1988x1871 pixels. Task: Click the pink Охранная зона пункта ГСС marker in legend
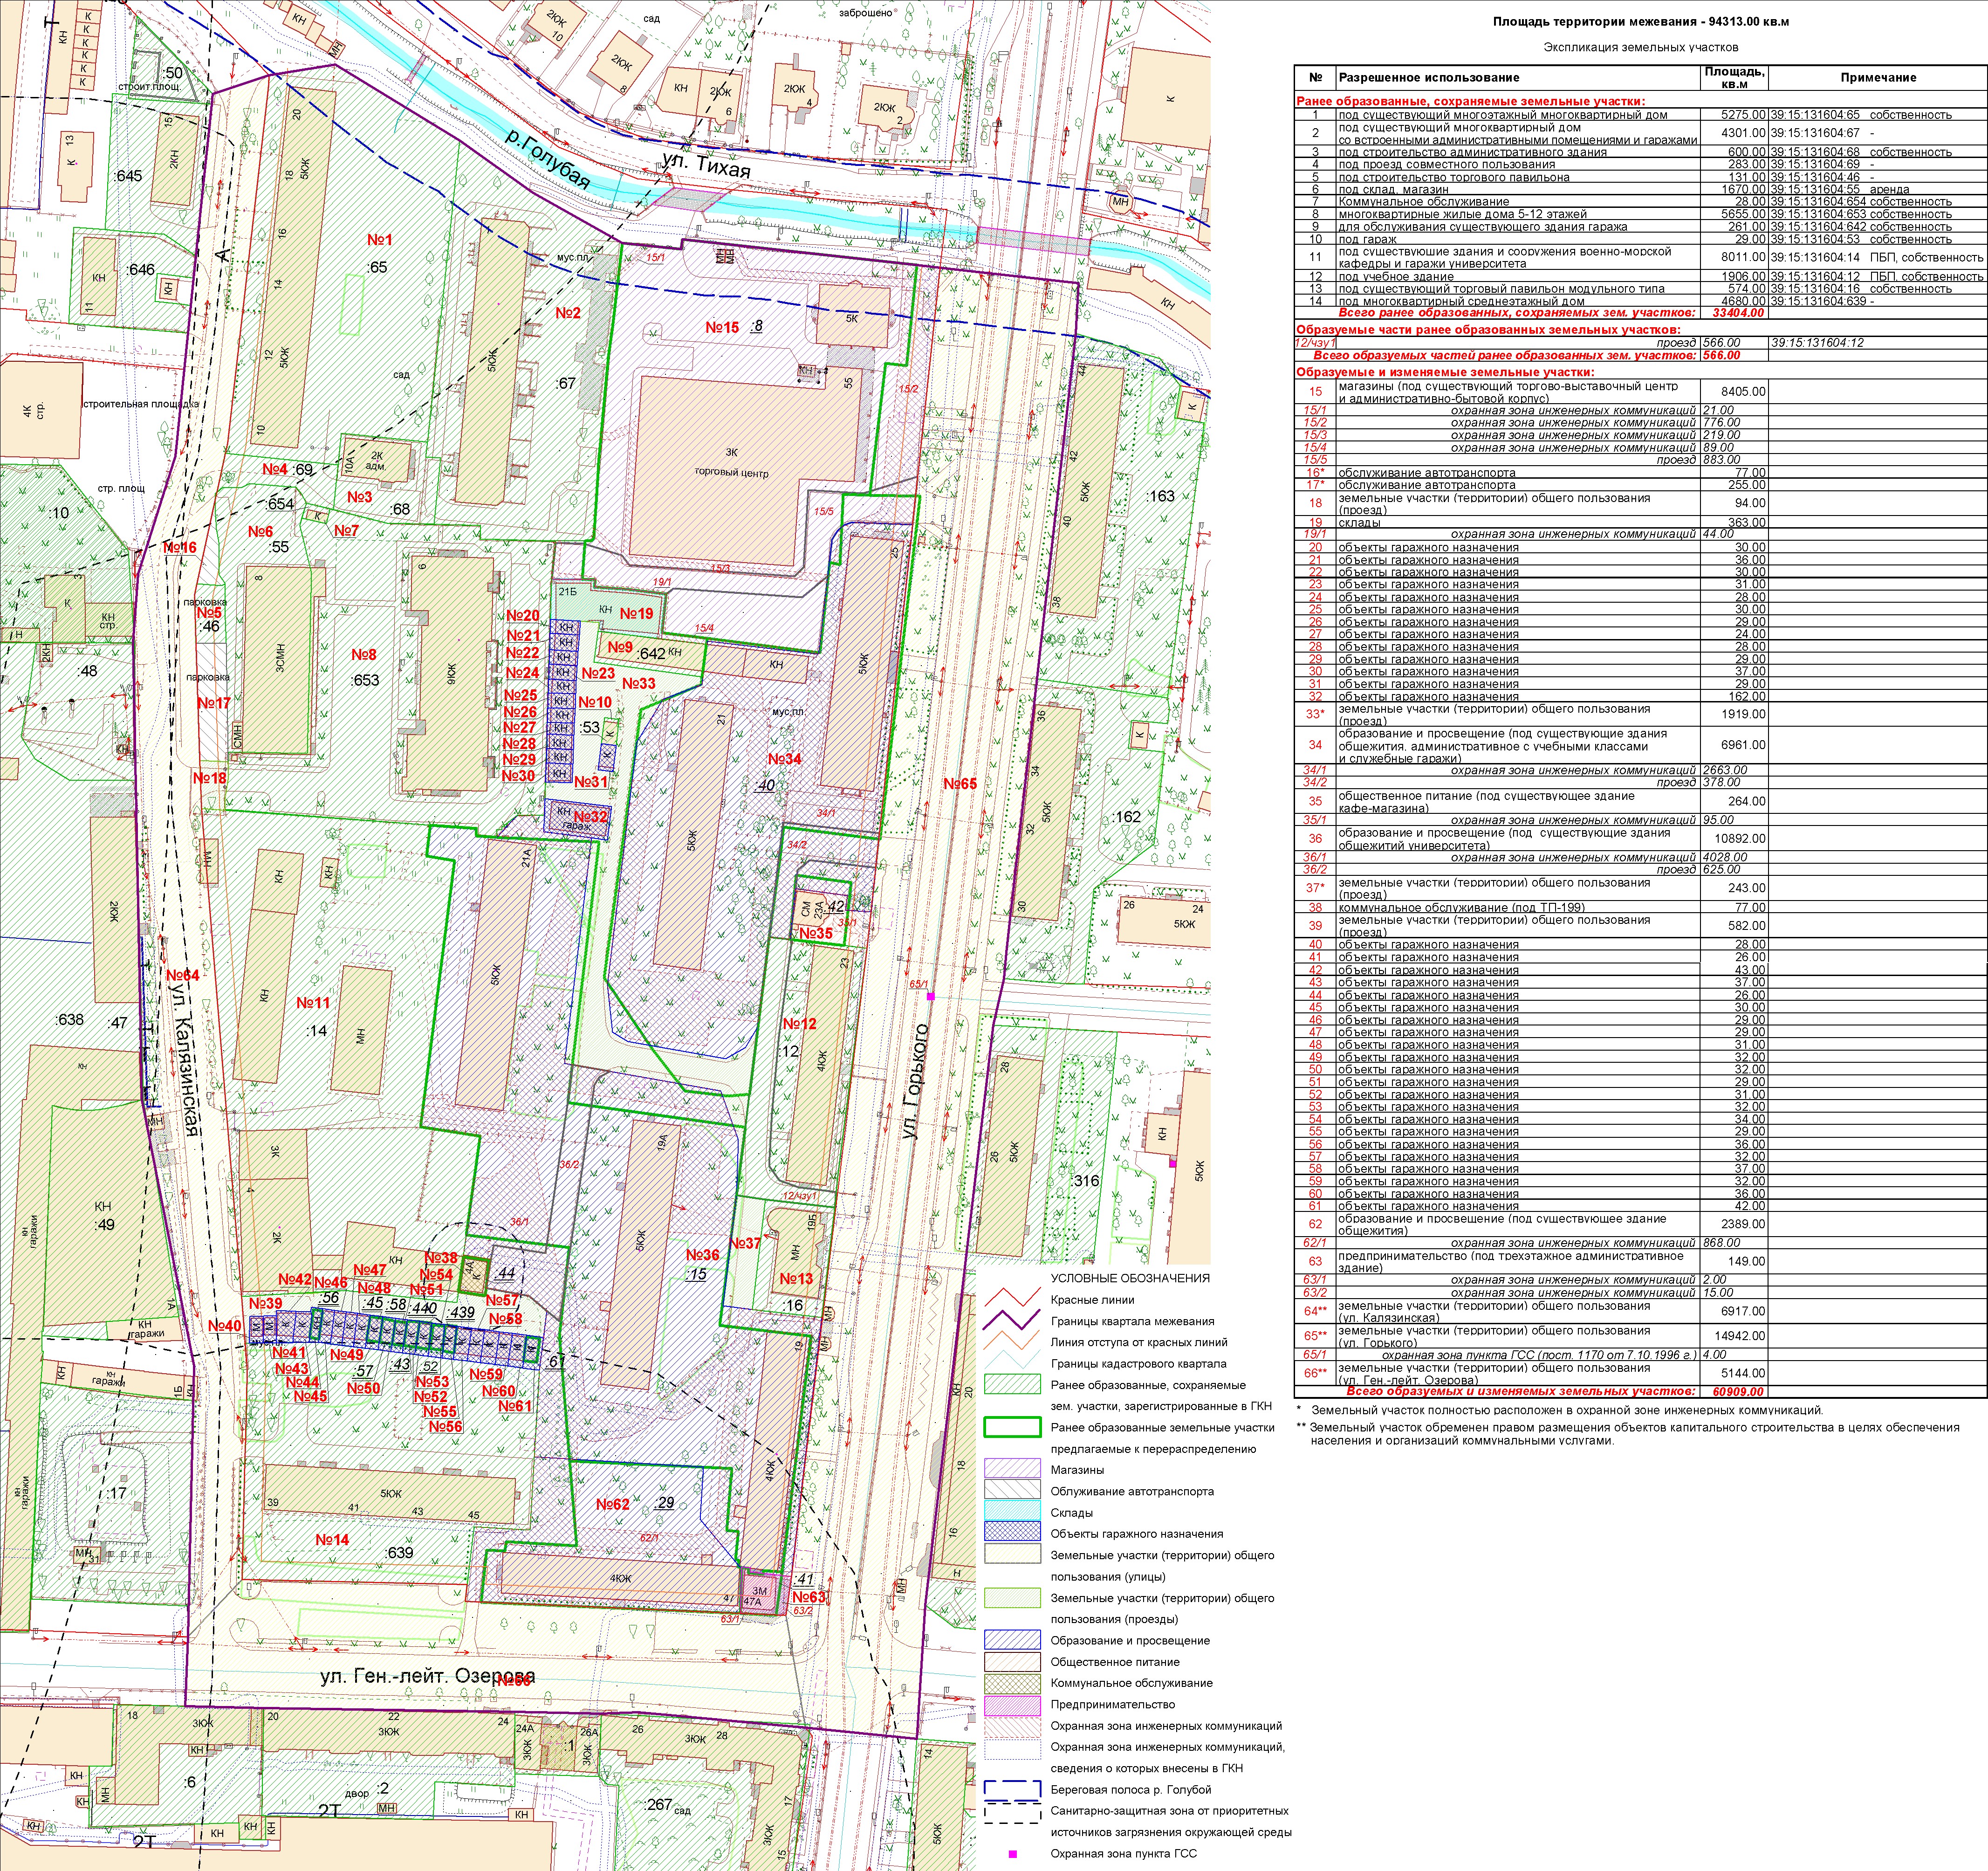1012,1854
